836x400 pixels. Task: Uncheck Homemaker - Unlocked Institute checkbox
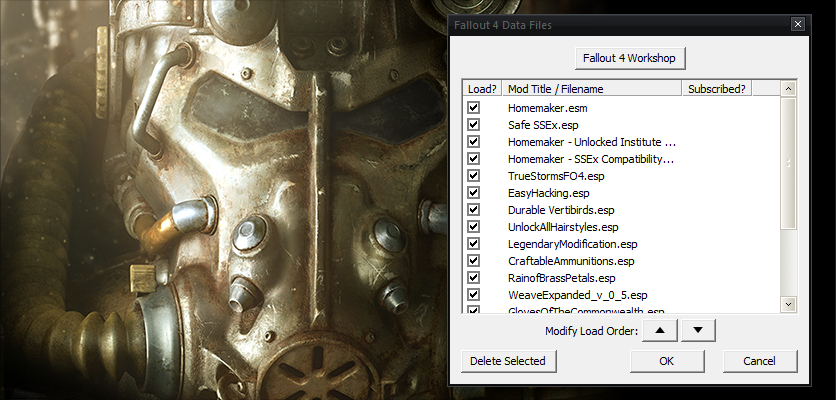[x=473, y=142]
